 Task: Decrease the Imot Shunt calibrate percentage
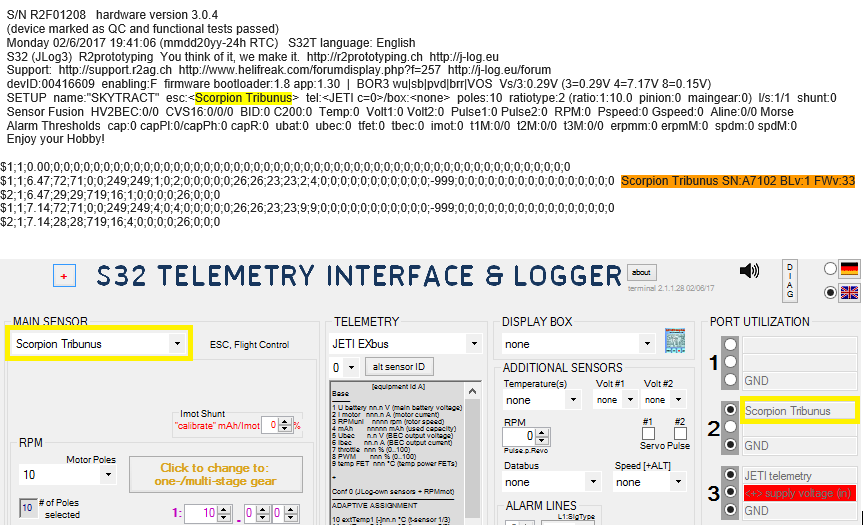pos(285,429)
